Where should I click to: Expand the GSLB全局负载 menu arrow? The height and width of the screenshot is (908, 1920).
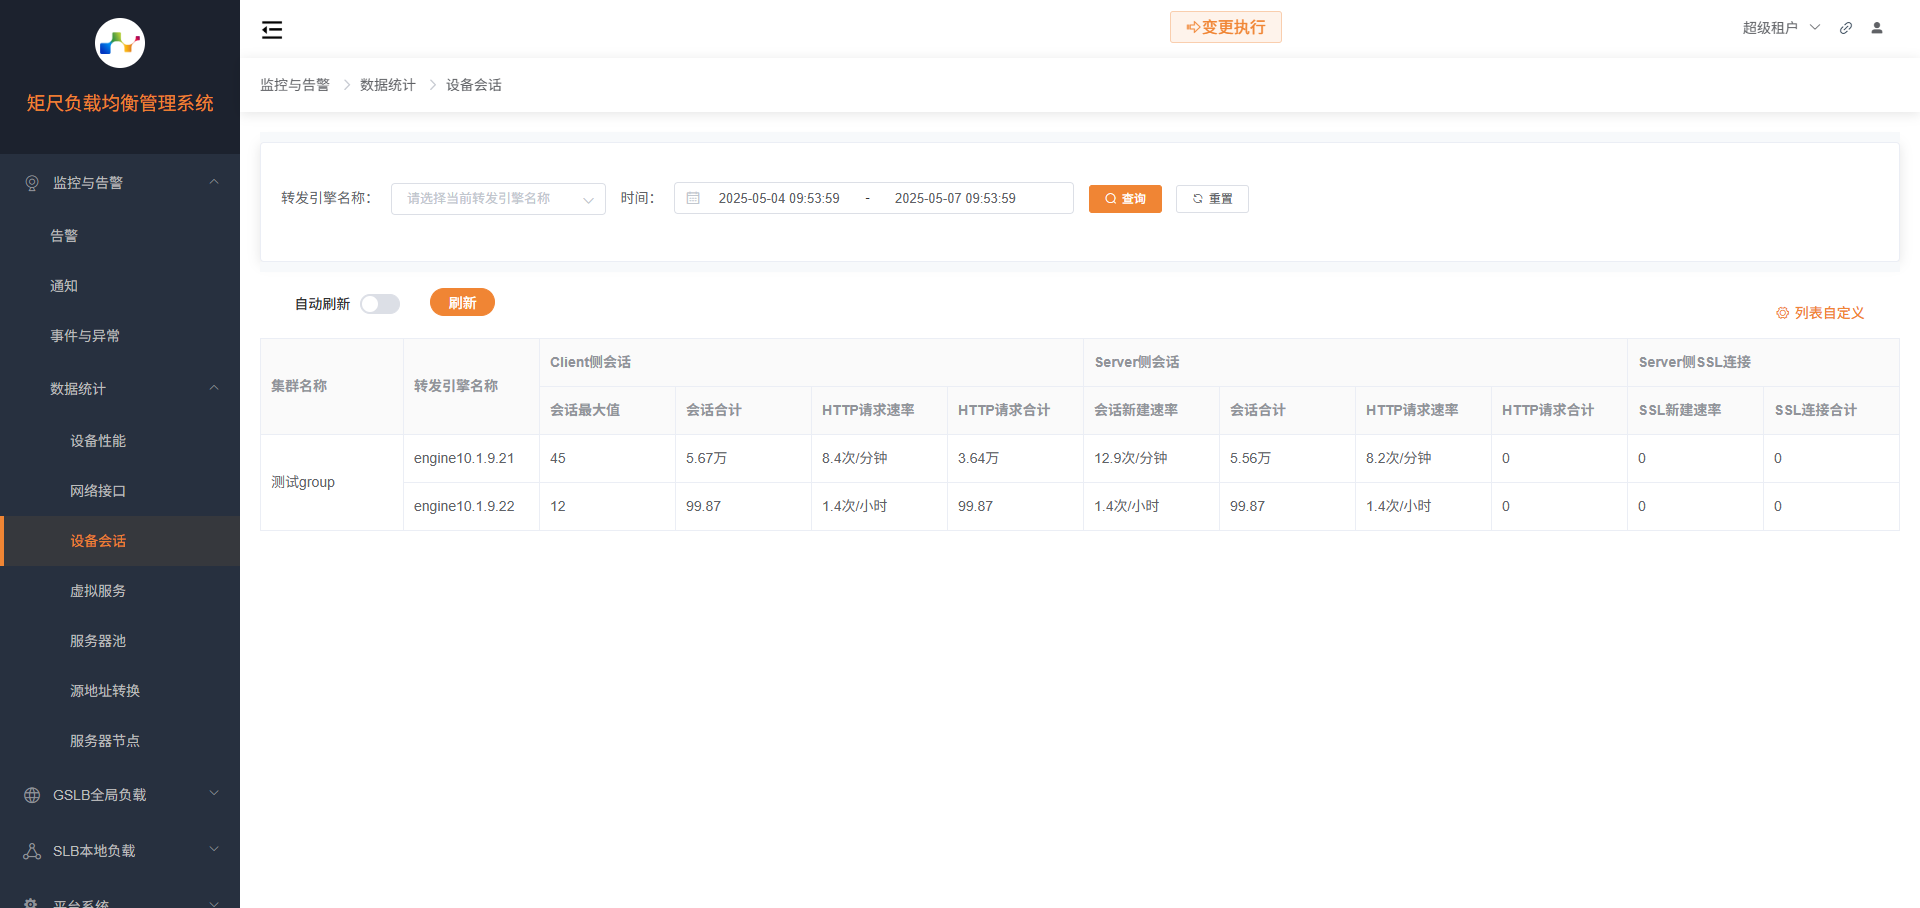(214, 794)
